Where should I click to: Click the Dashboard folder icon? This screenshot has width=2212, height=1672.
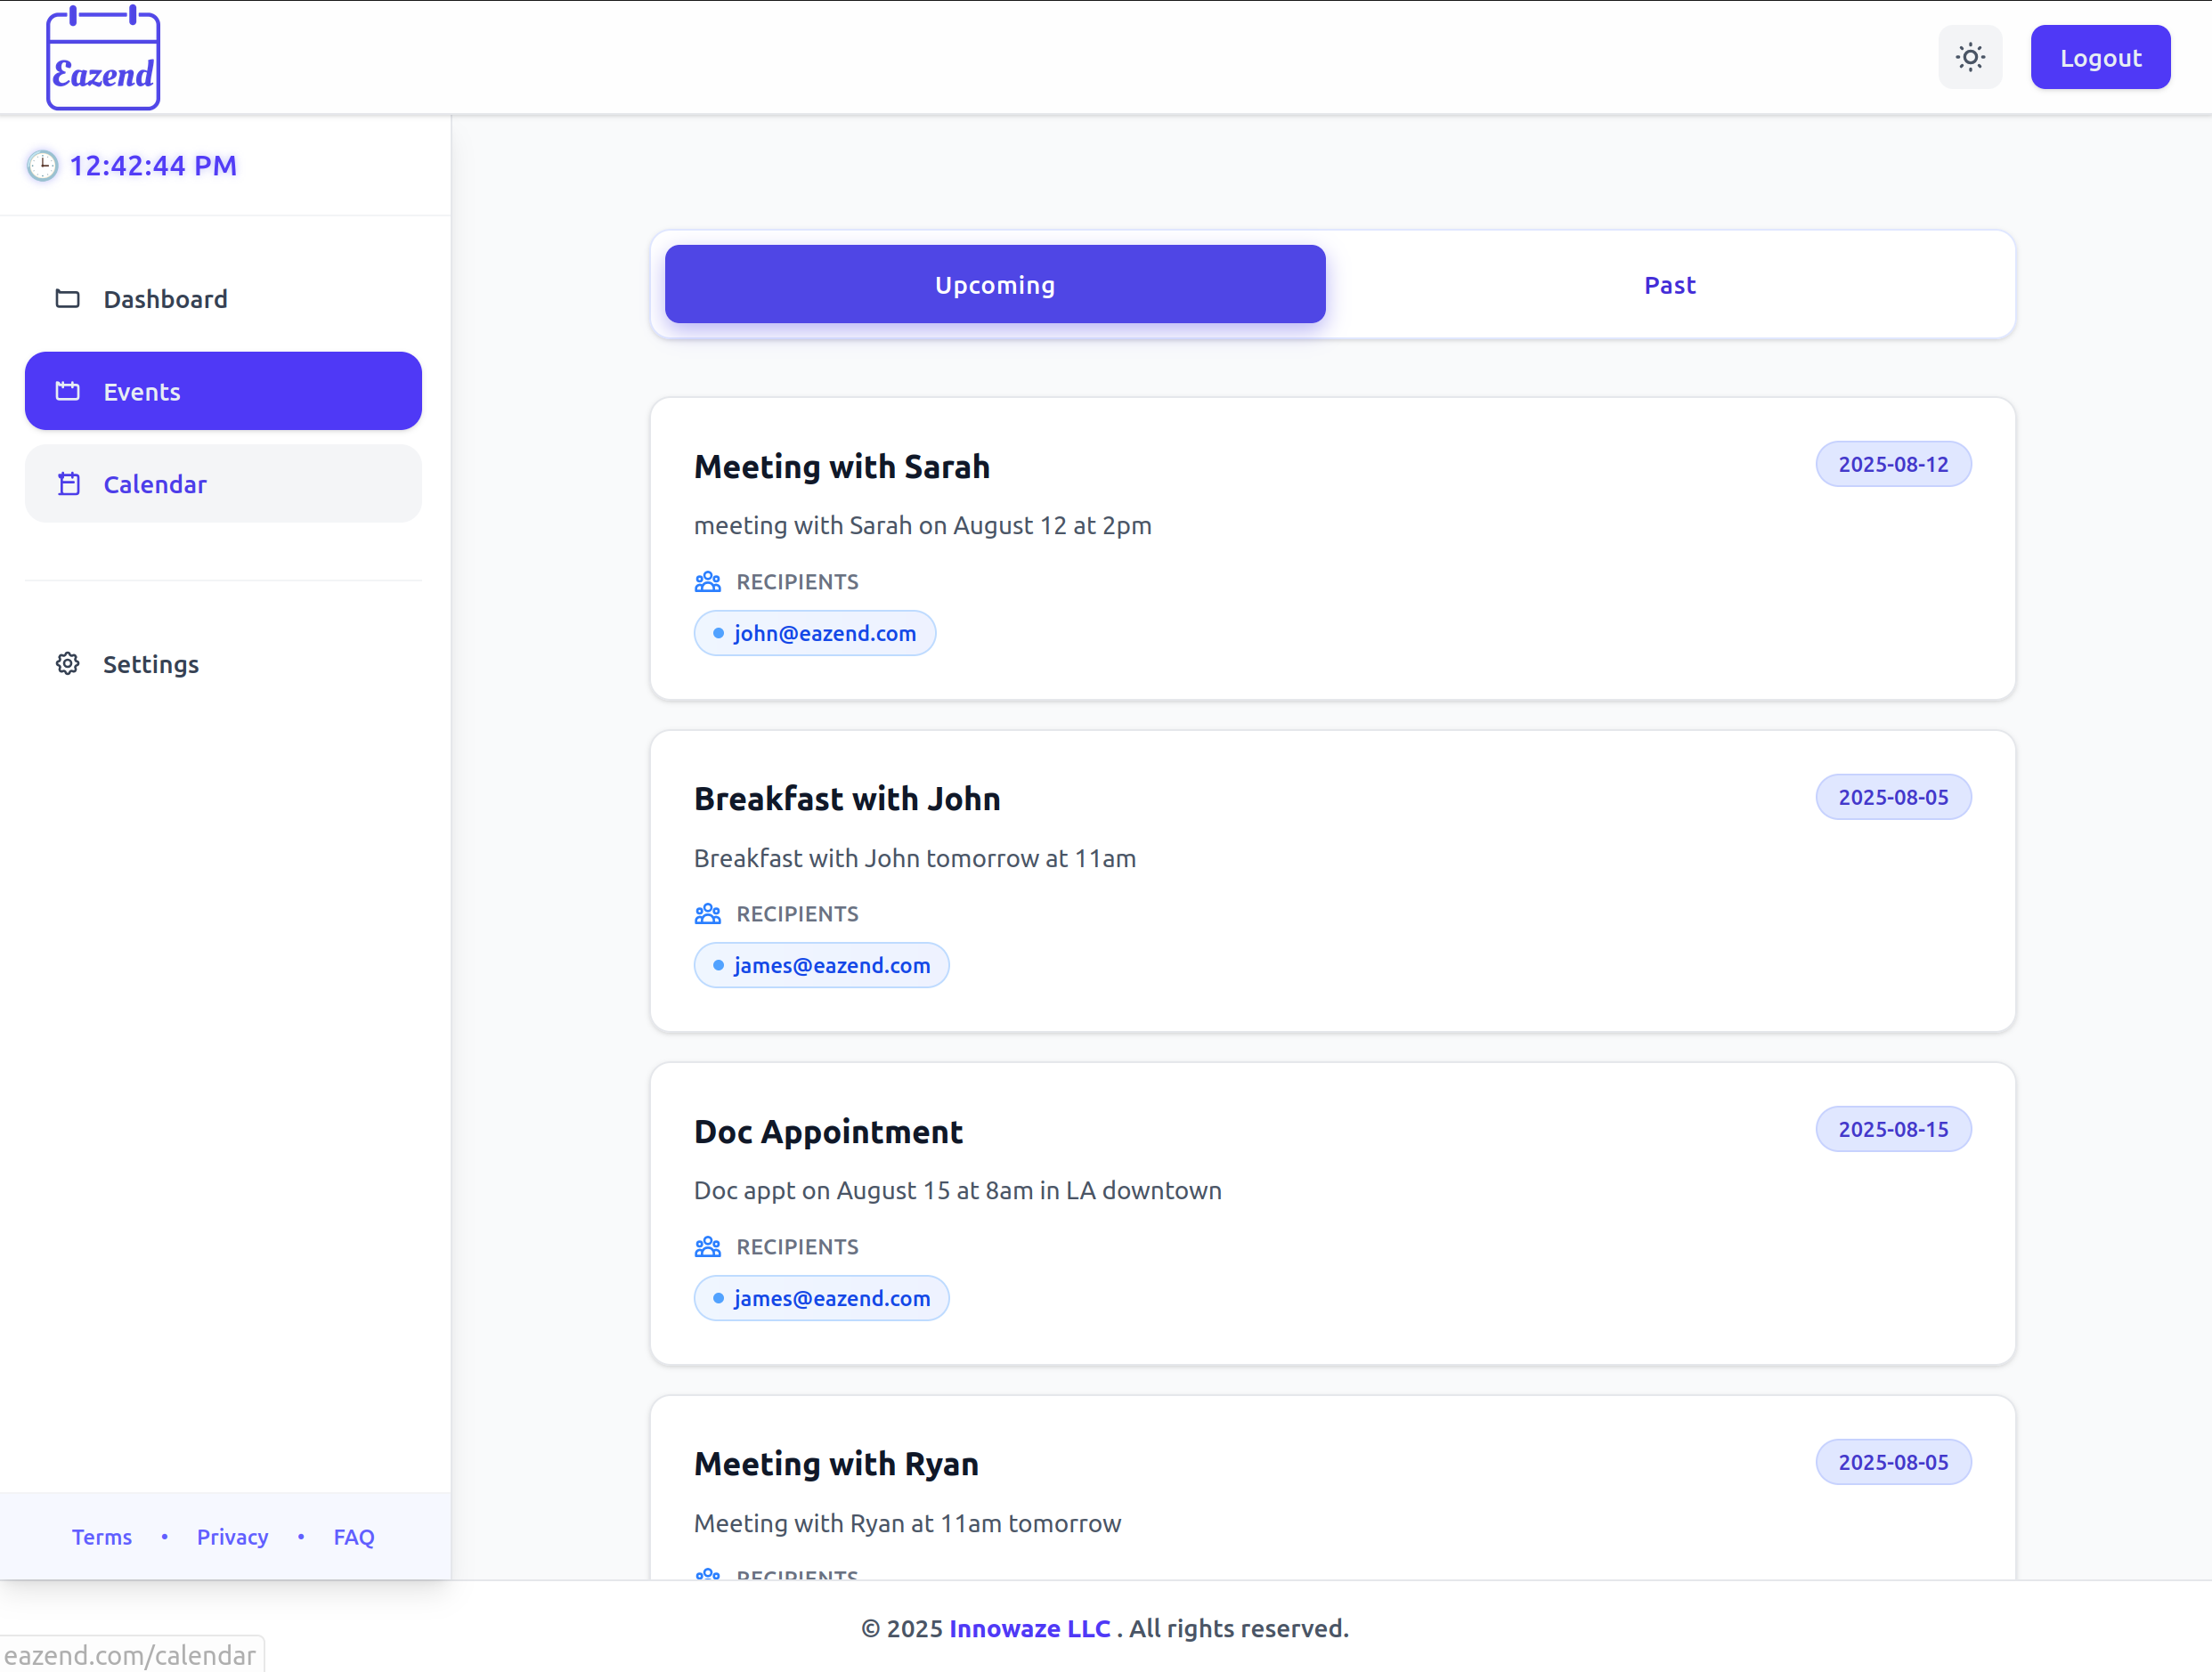(x=67, y=299)
